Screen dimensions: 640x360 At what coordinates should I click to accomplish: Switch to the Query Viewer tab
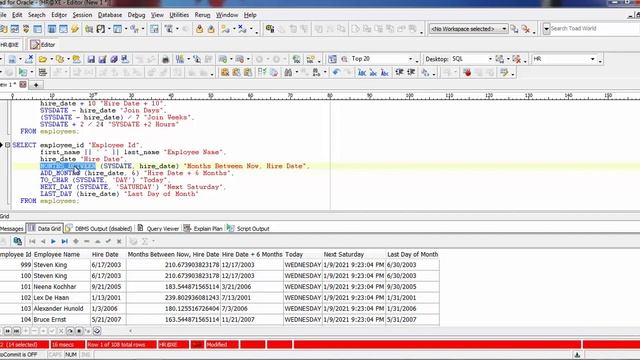coord(158,229)
